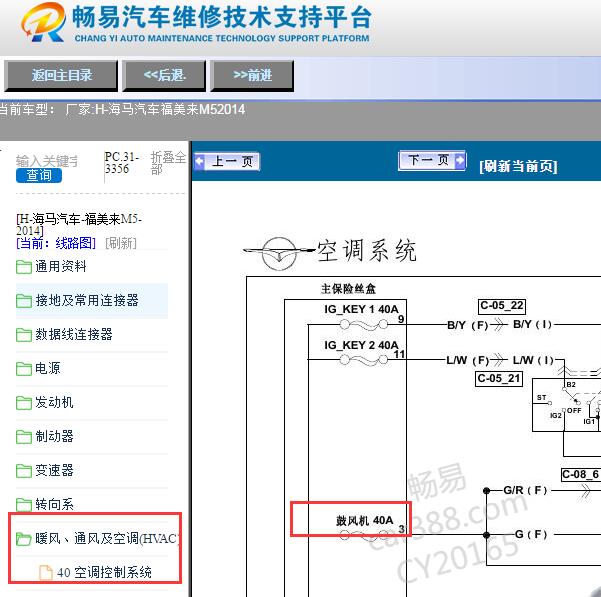
Task: Go forward with >>前进 button
Action: tap(252, 75)
